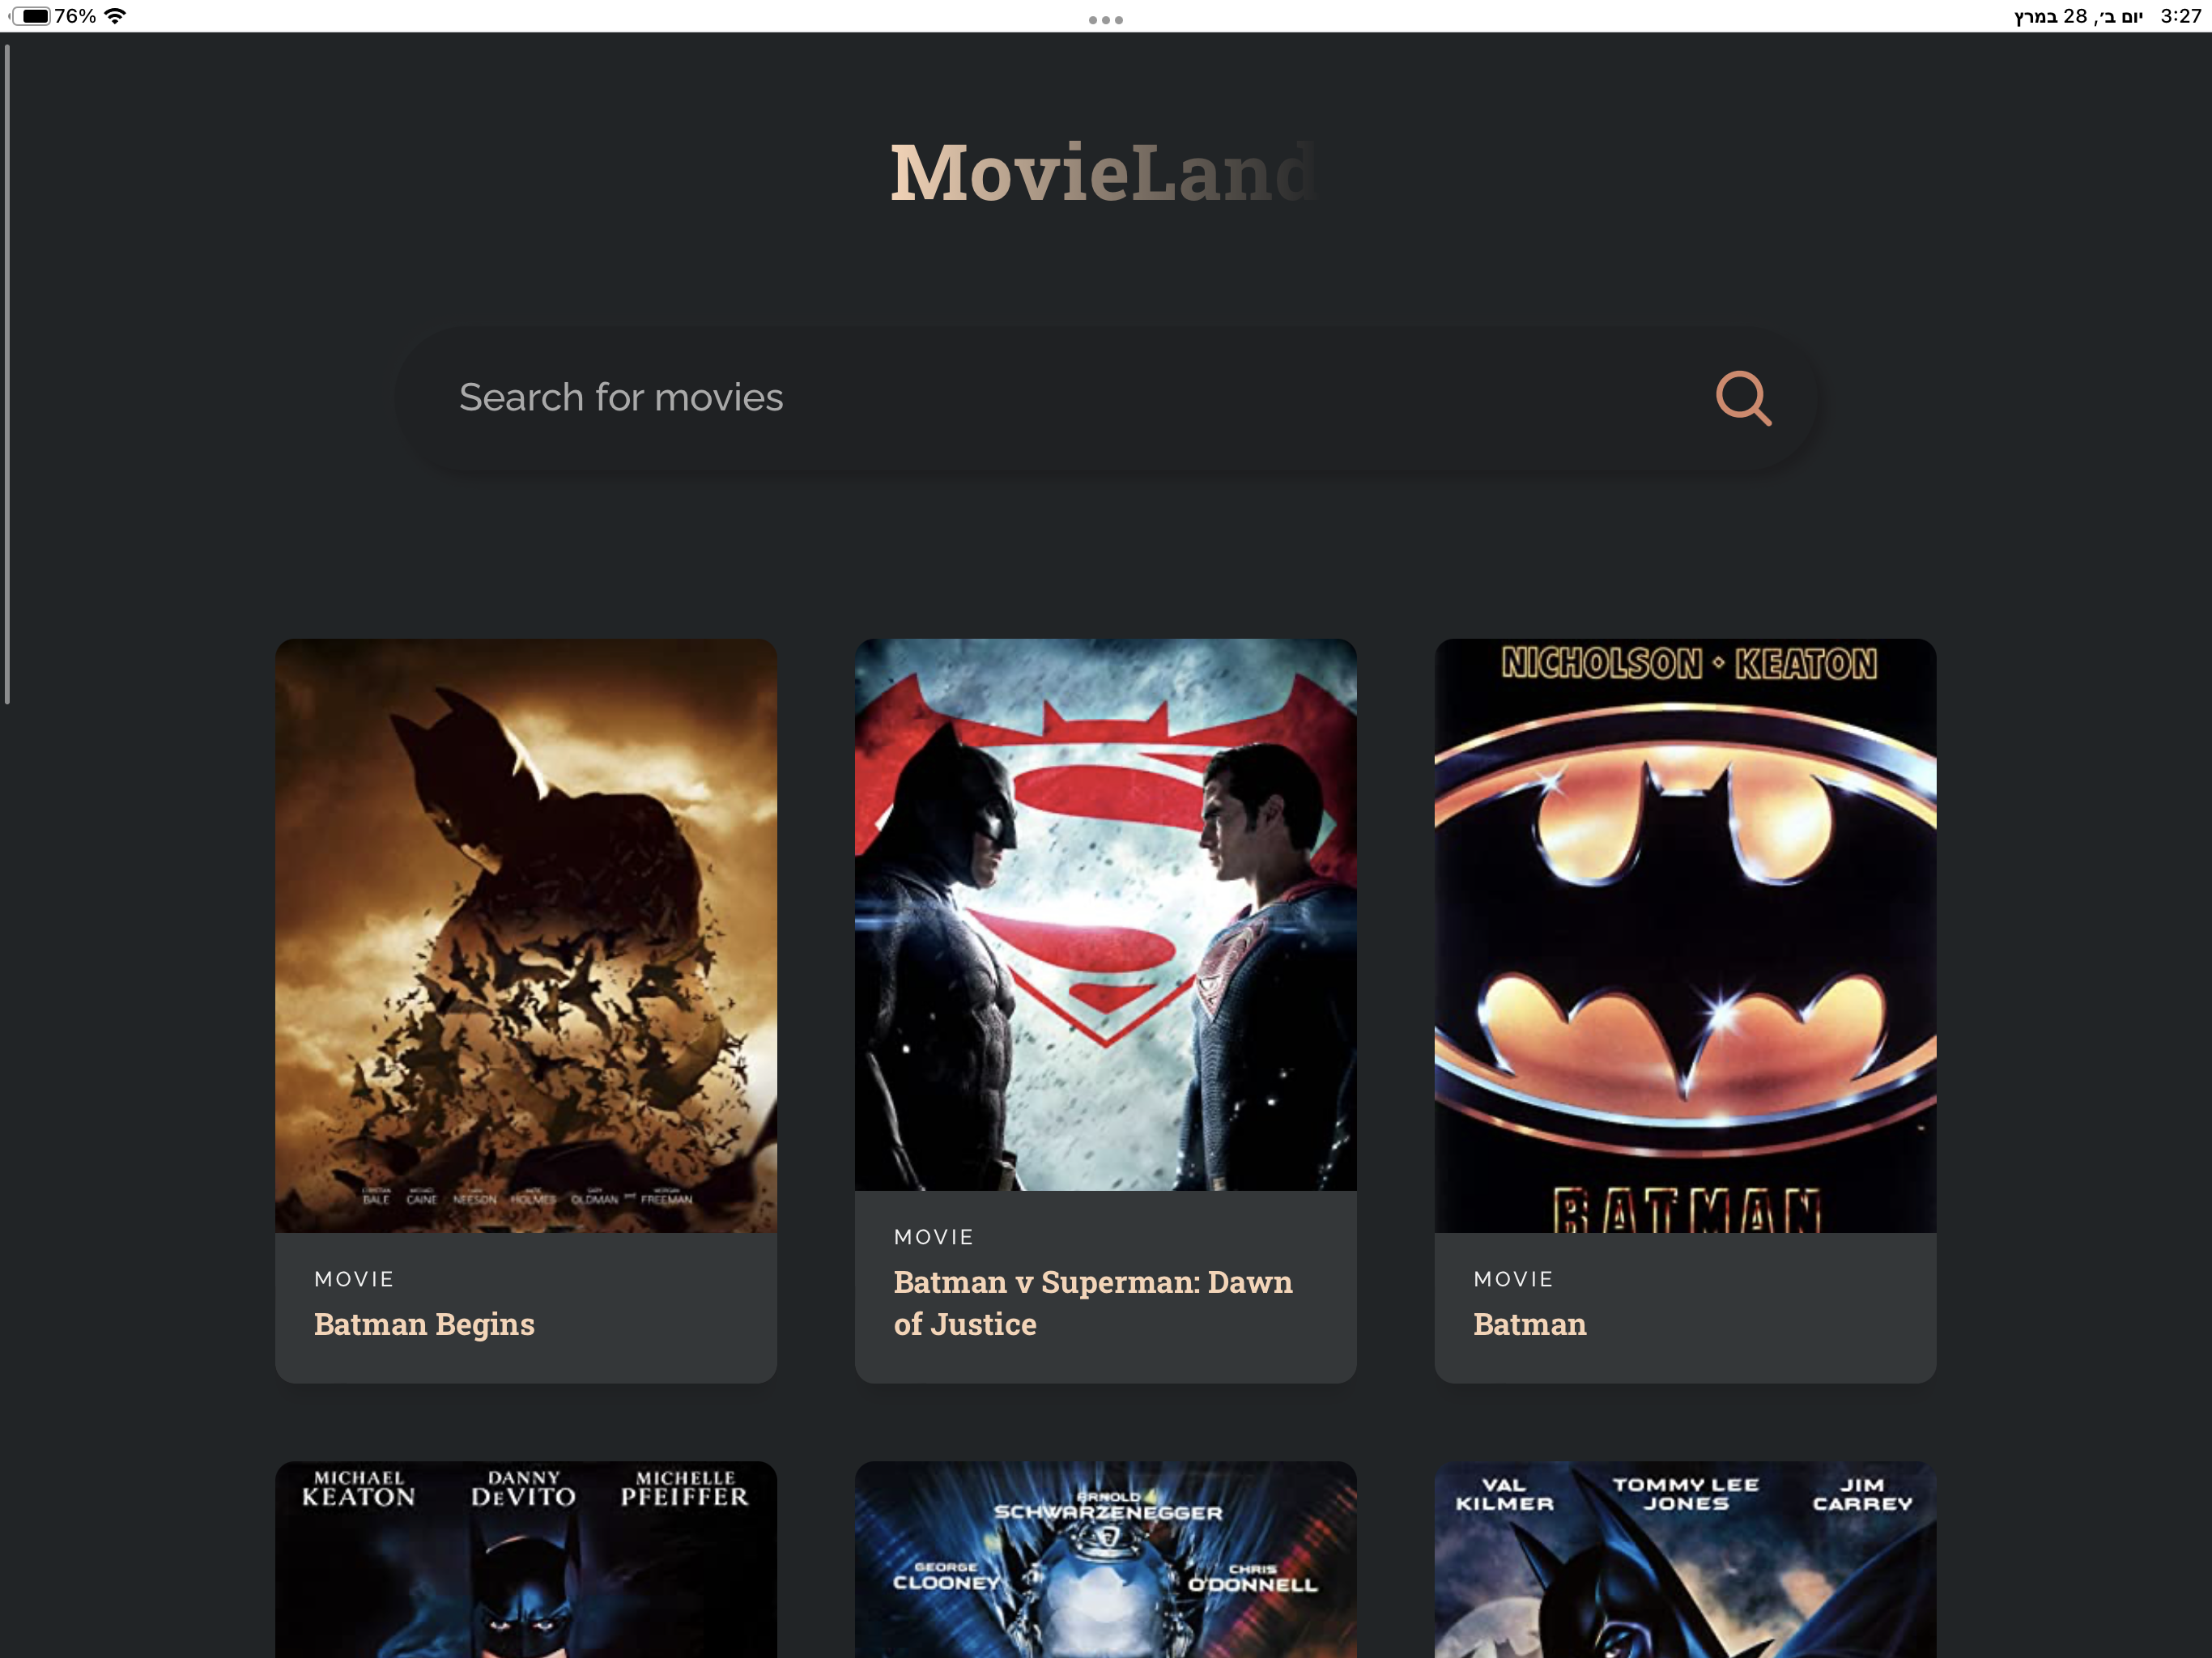Tap the battery percentage 76% text
2212x1658 pixels.
pos(75,16)
